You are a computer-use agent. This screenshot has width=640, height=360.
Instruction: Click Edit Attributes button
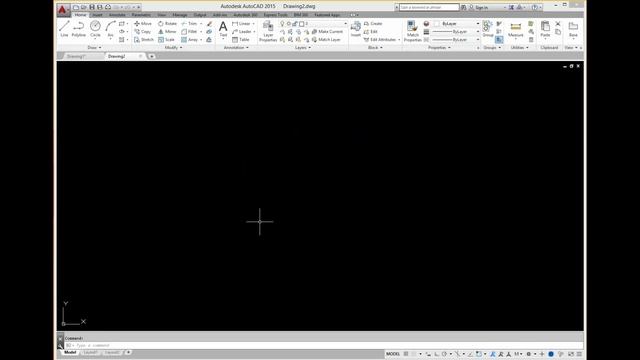380,40
